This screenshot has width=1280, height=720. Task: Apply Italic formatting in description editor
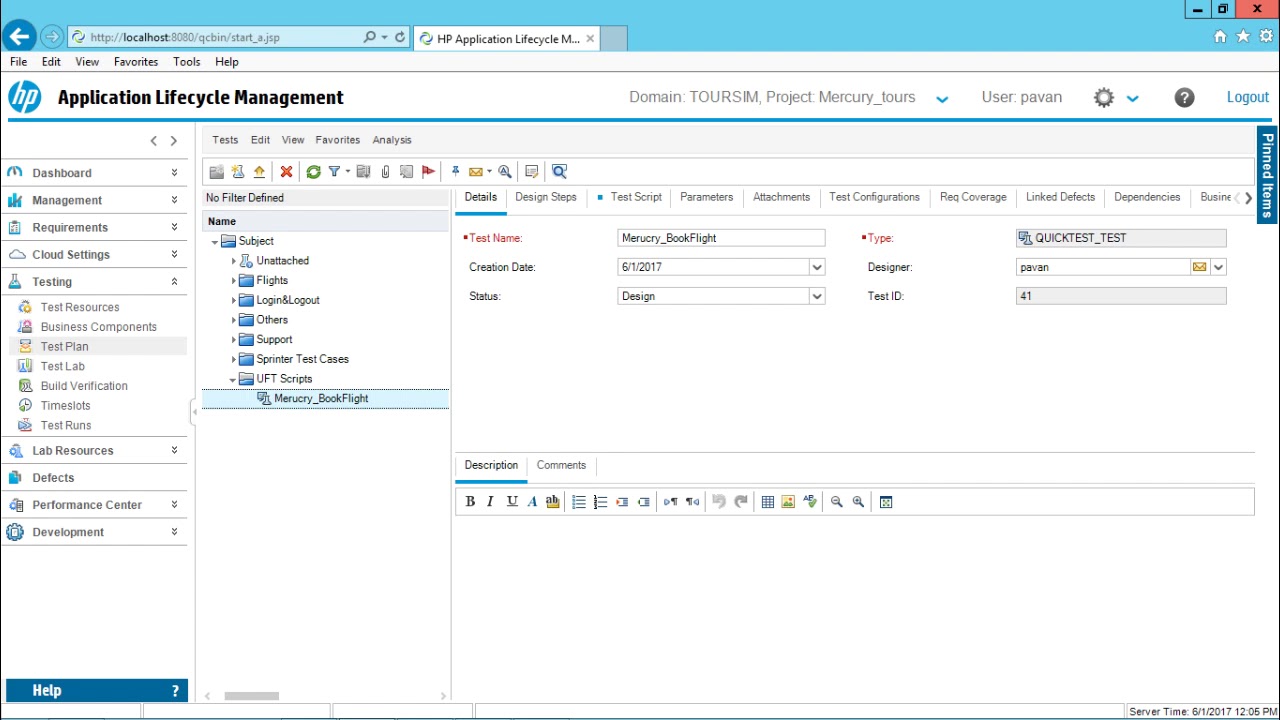click(x=490, y=502)
